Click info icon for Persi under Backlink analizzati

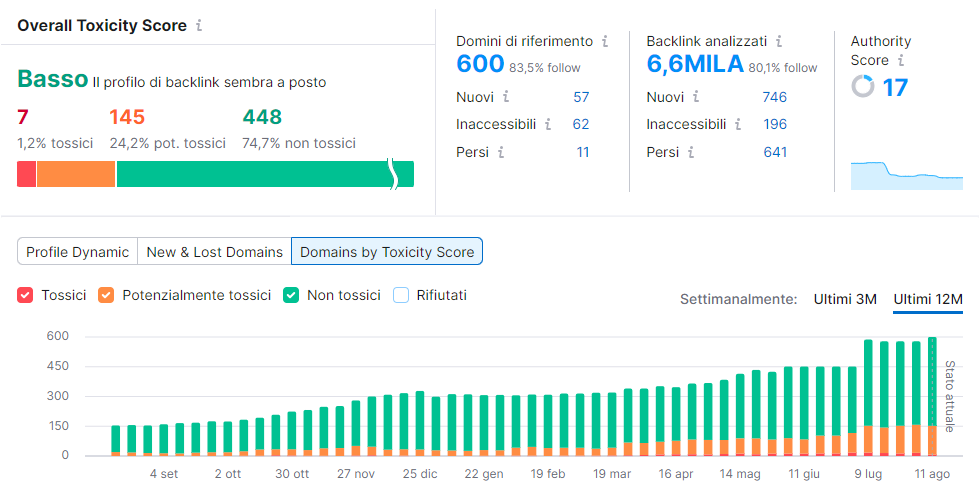[691, 152]
